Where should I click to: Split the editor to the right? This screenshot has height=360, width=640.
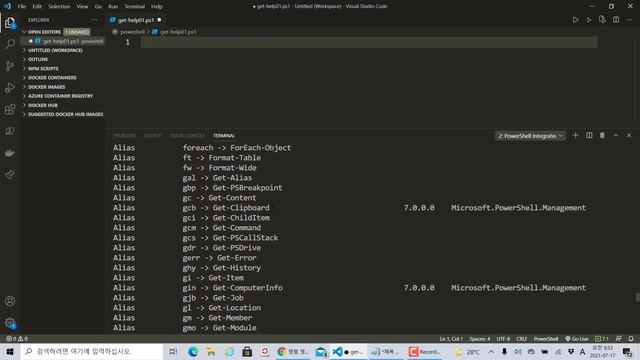[x=616, y=20]
